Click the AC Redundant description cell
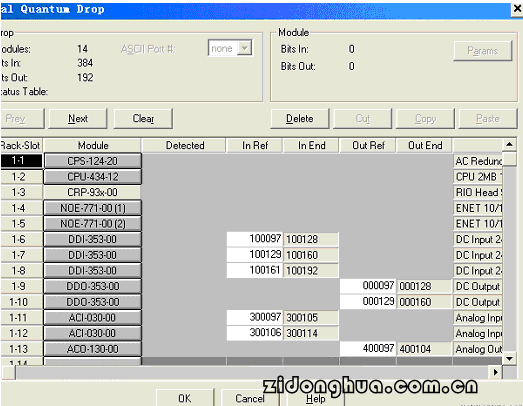The height and width of the screenshot is (406, 523). [x=478, y=161]
